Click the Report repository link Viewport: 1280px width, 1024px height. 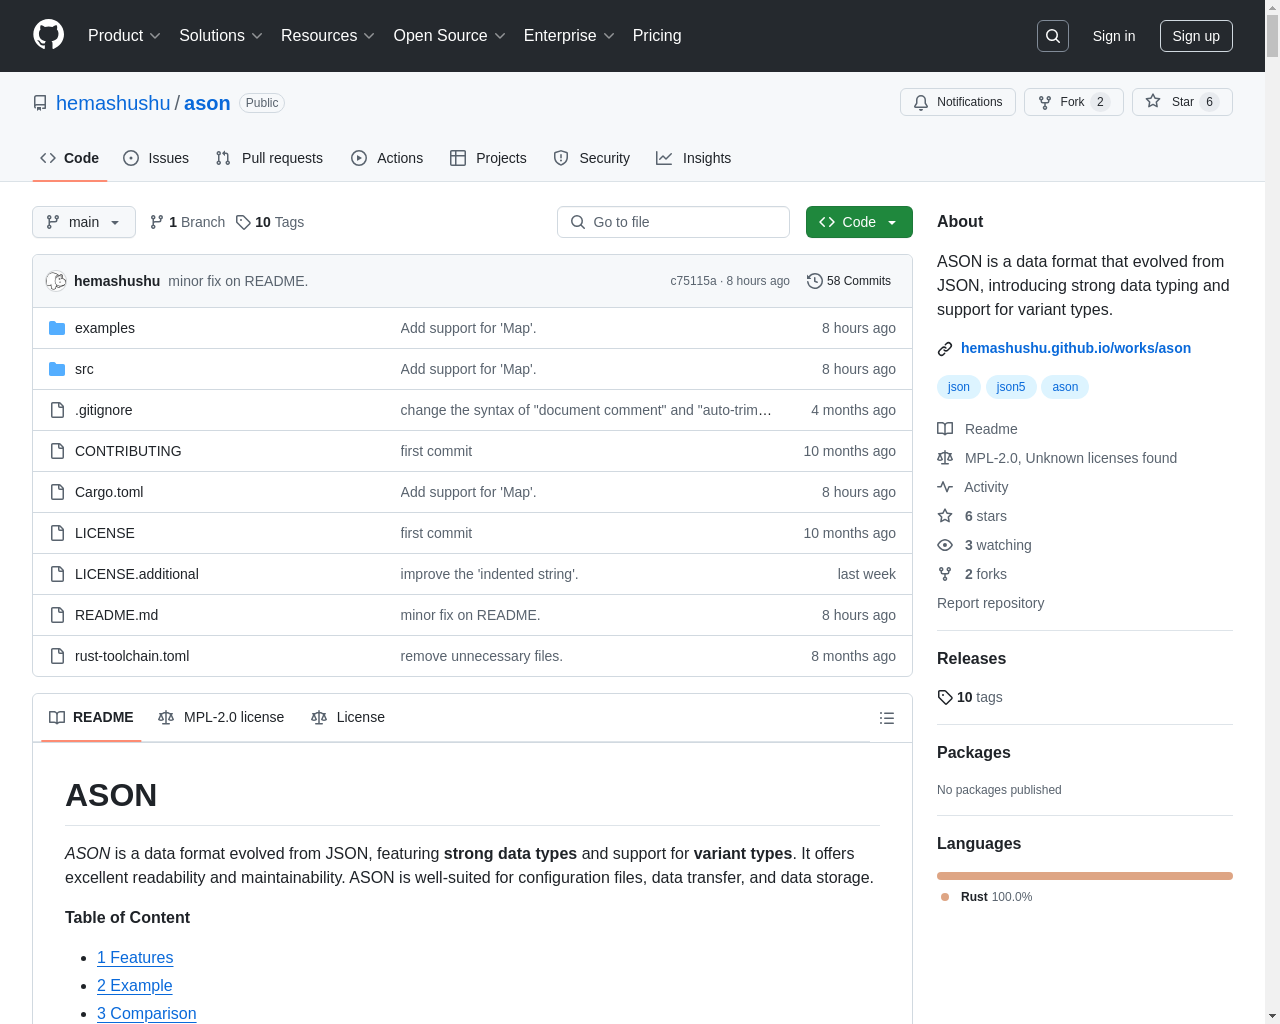(x=990, y=603)
